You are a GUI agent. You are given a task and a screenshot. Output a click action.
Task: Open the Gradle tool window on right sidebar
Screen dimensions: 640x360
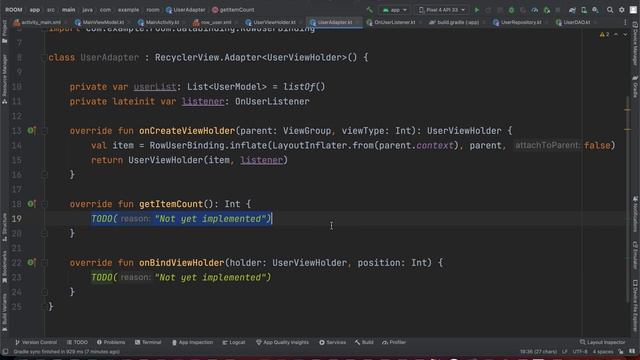(x=636, y=87)
